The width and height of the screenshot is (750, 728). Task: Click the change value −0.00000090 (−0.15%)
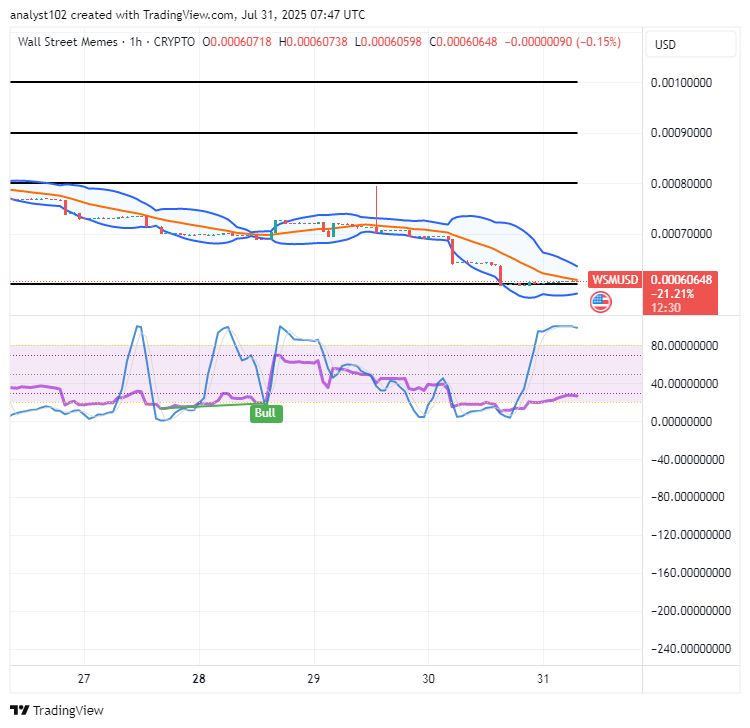coord(562,42)
